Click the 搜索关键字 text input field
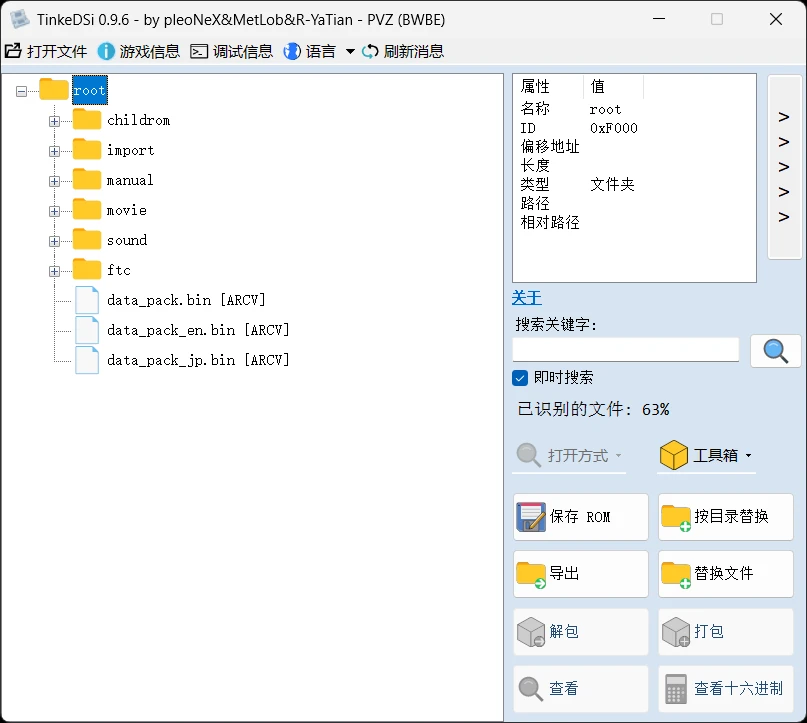 pos(625,350)
